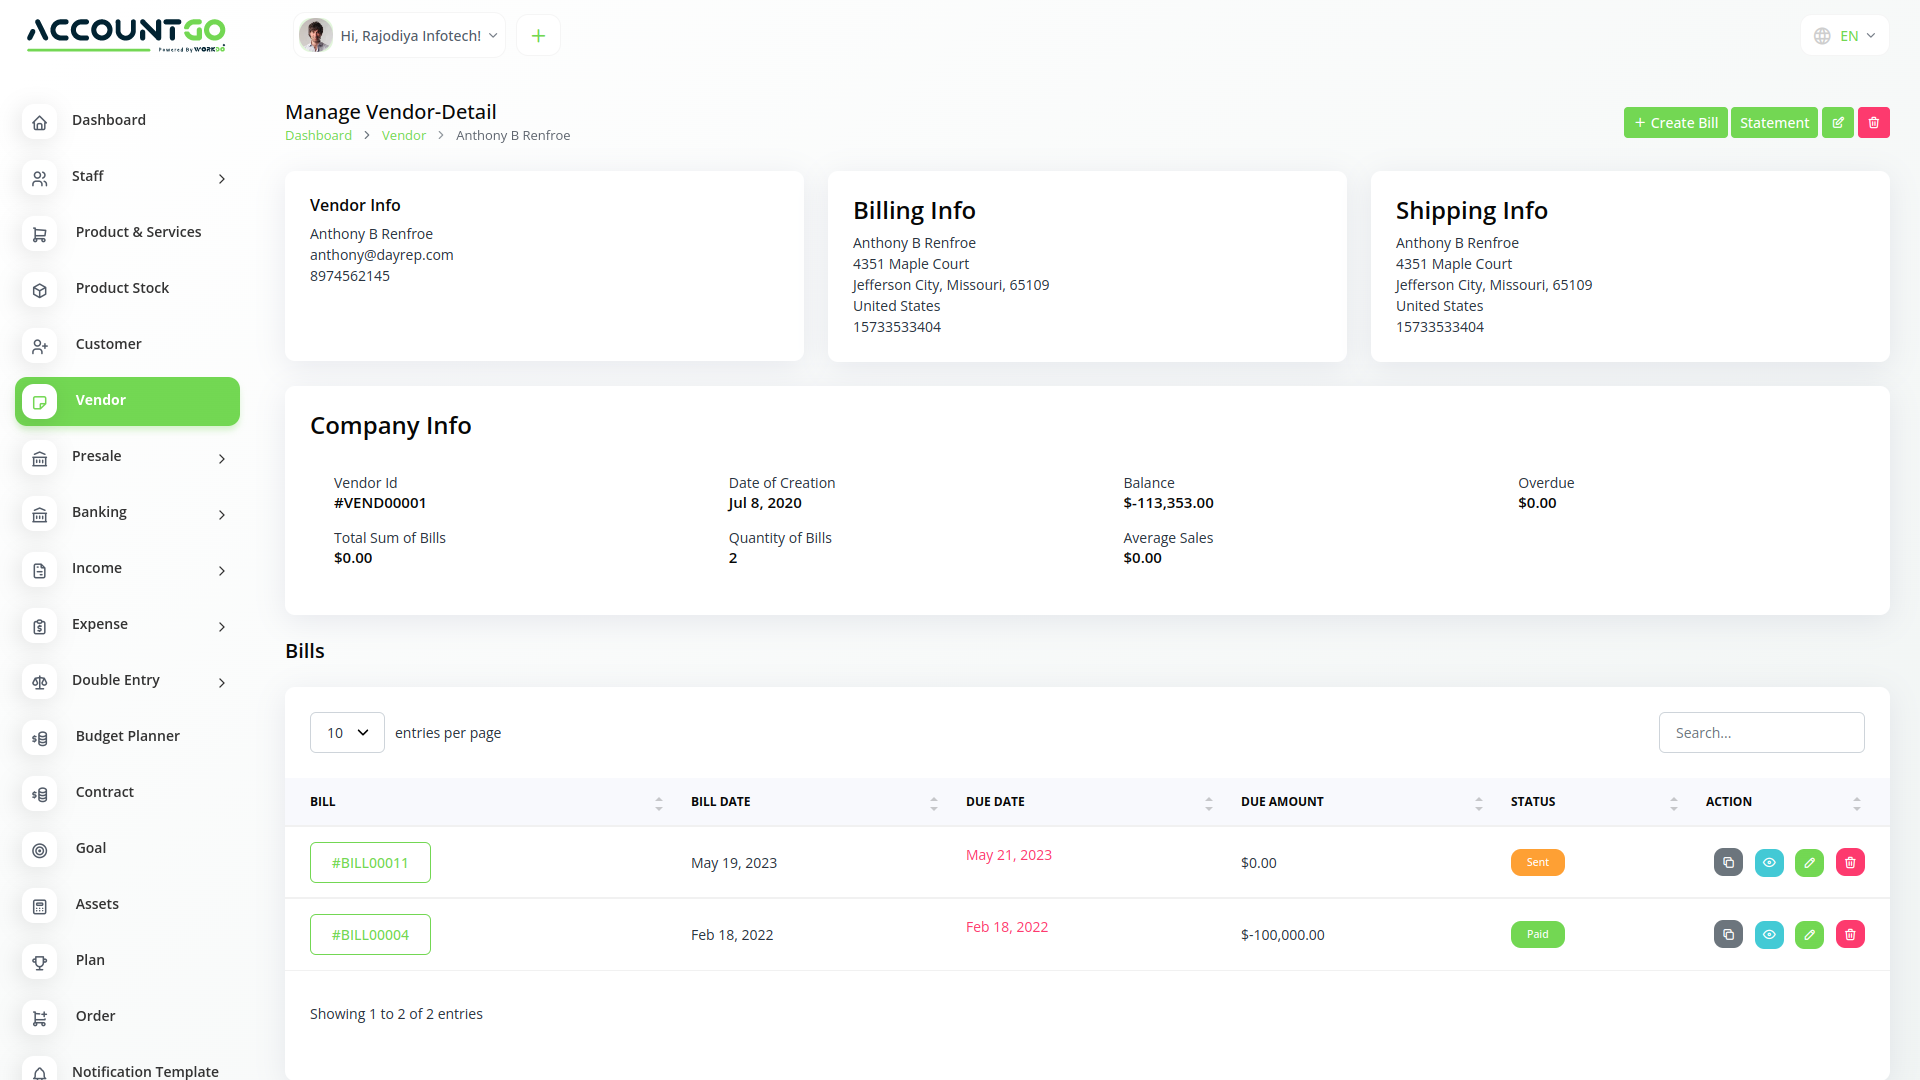Click the green edit vendor icon at top
Viewport: 1920px width, 1080px height.
click(x=1837, y=122)
